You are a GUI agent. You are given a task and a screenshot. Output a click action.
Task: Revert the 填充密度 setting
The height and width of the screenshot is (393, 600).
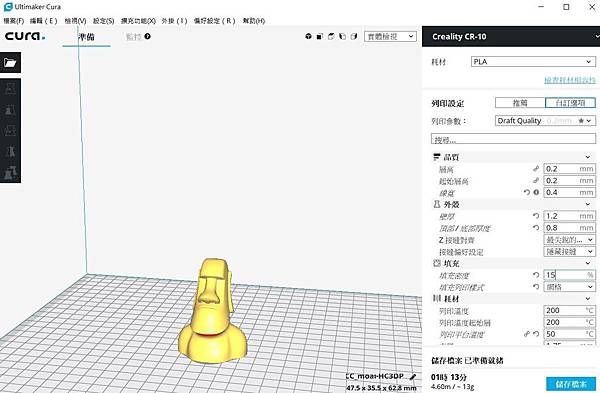(536, 275)
